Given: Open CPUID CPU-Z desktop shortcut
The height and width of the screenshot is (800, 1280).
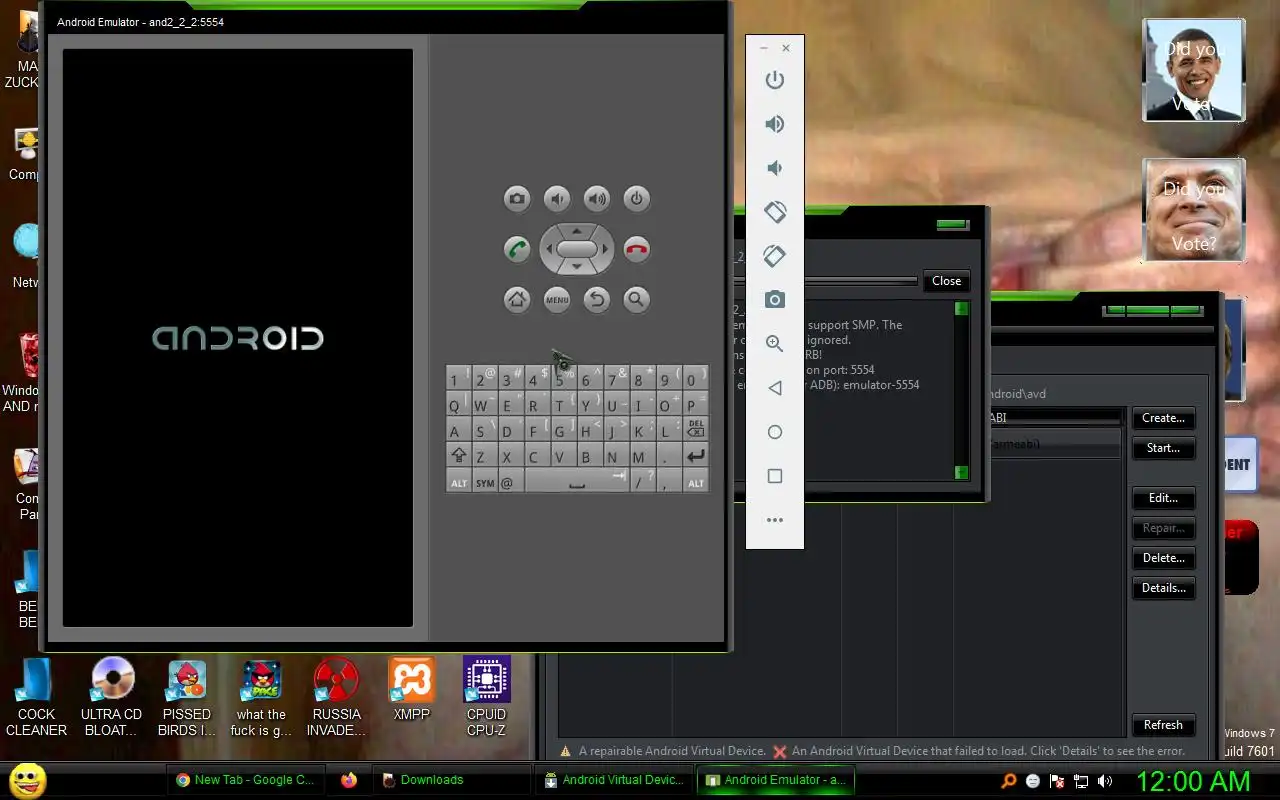Looking at the screenshot, I should [x=487, y=697].
